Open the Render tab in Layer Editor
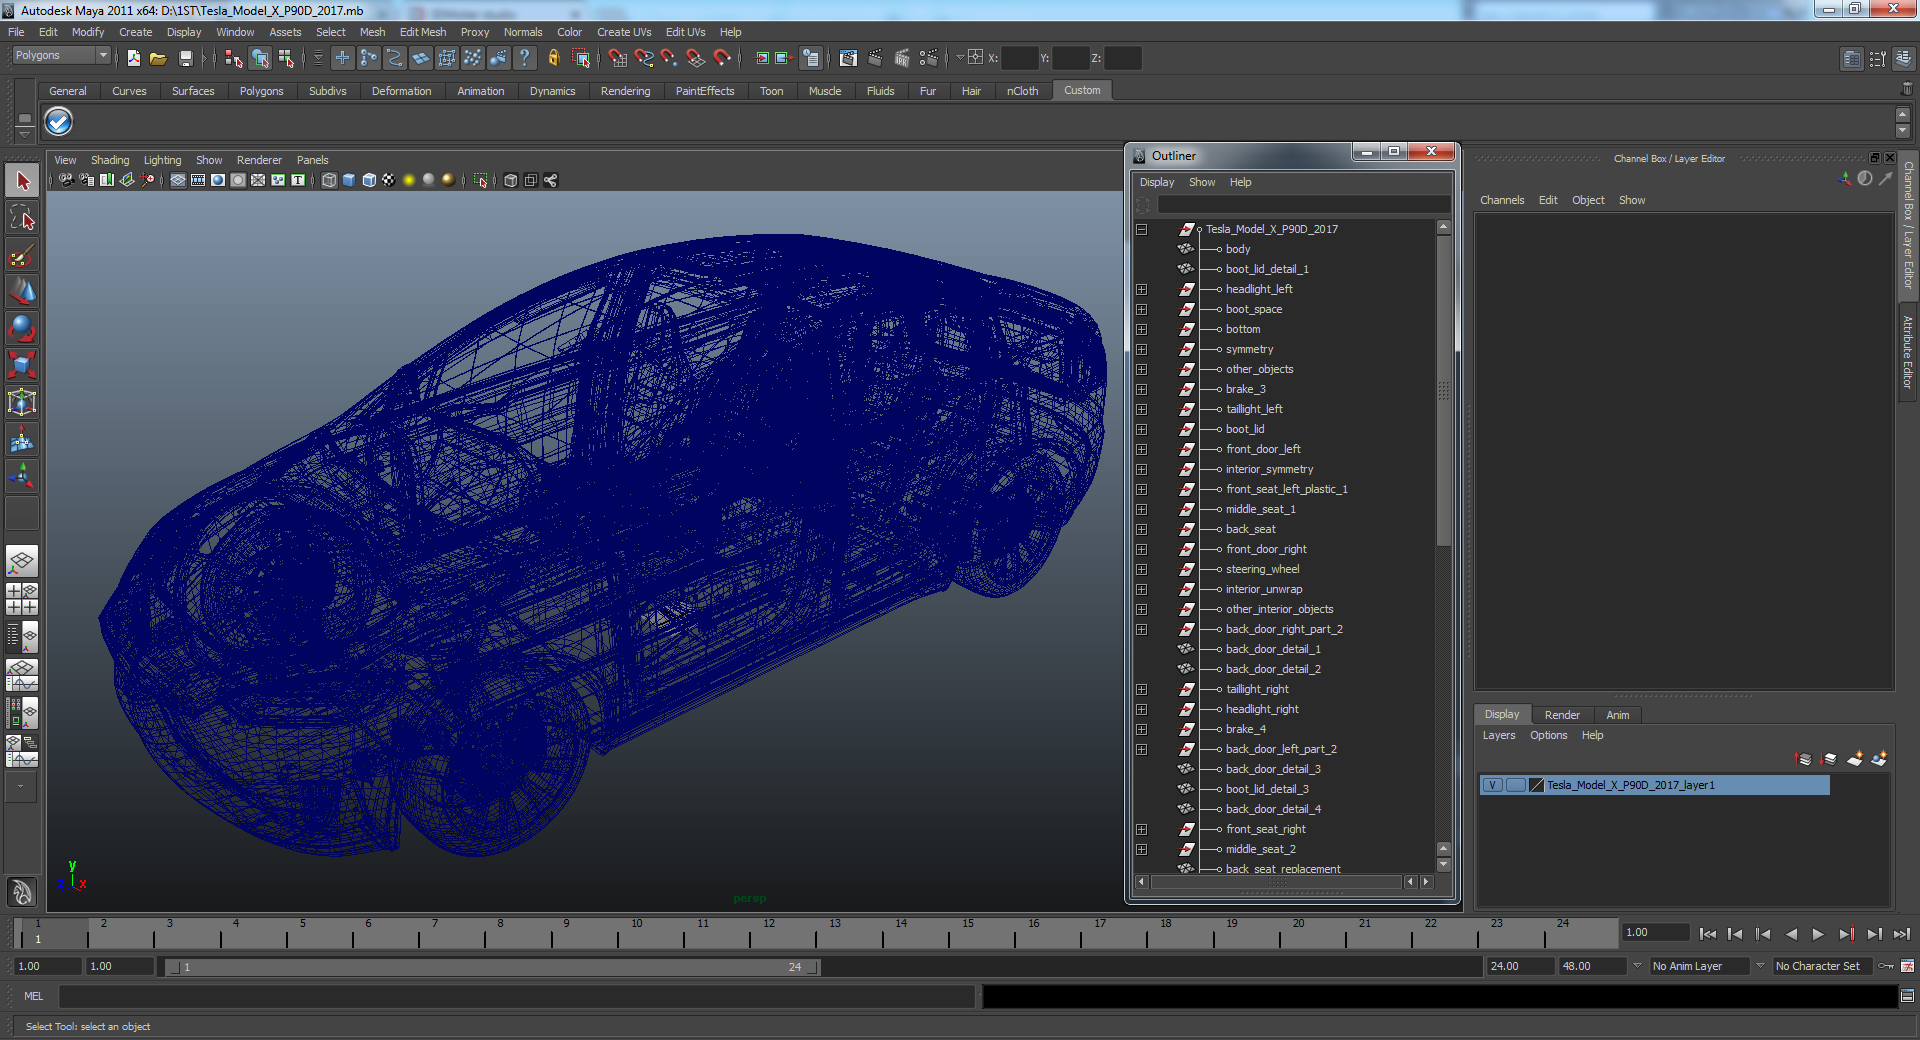The image size is (1920, 1040). [1561, 715]
